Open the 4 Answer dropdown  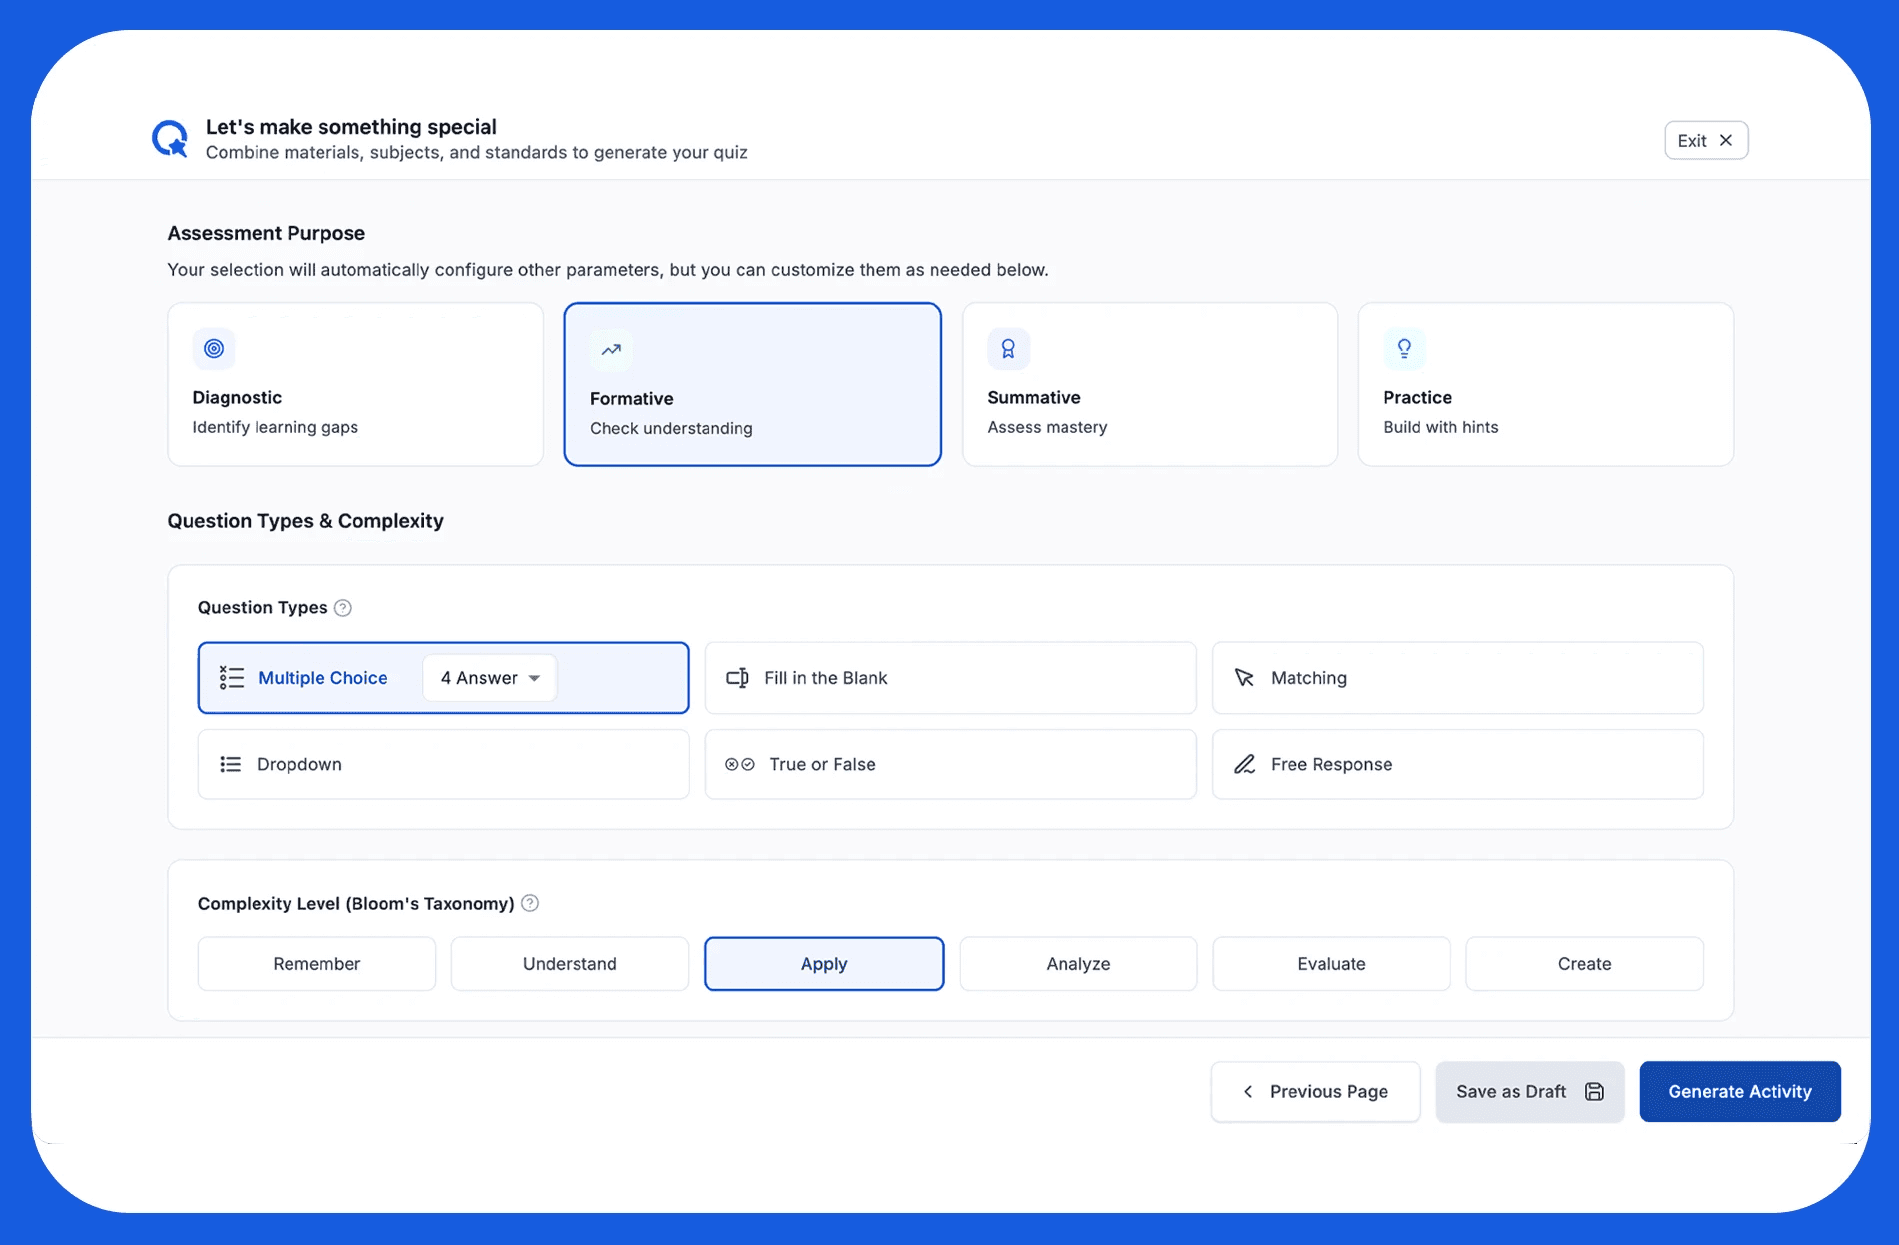pyautogui.click(x=490, y=678)
